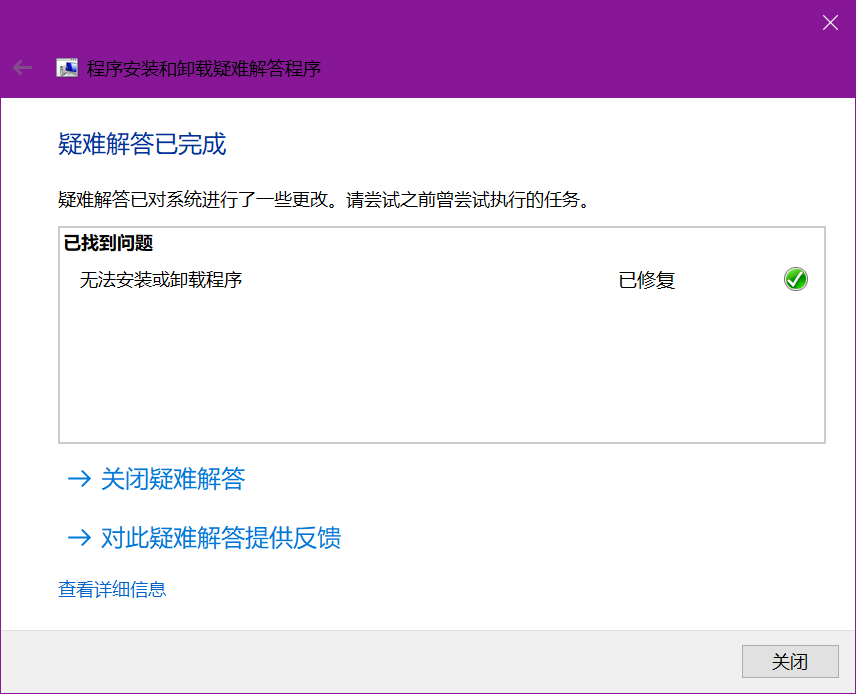Click the 程序安装和卸载疑难解答程序 window title

[203, 69]
